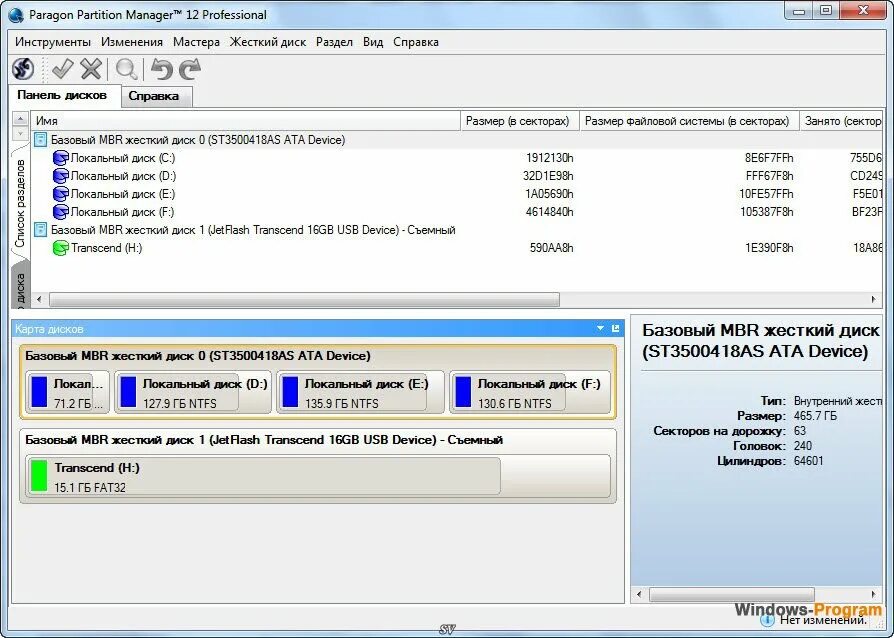Click the blue color bar of F: block
Image resolution: width=894 pixels, height=638 pixels.
point(463,392)
